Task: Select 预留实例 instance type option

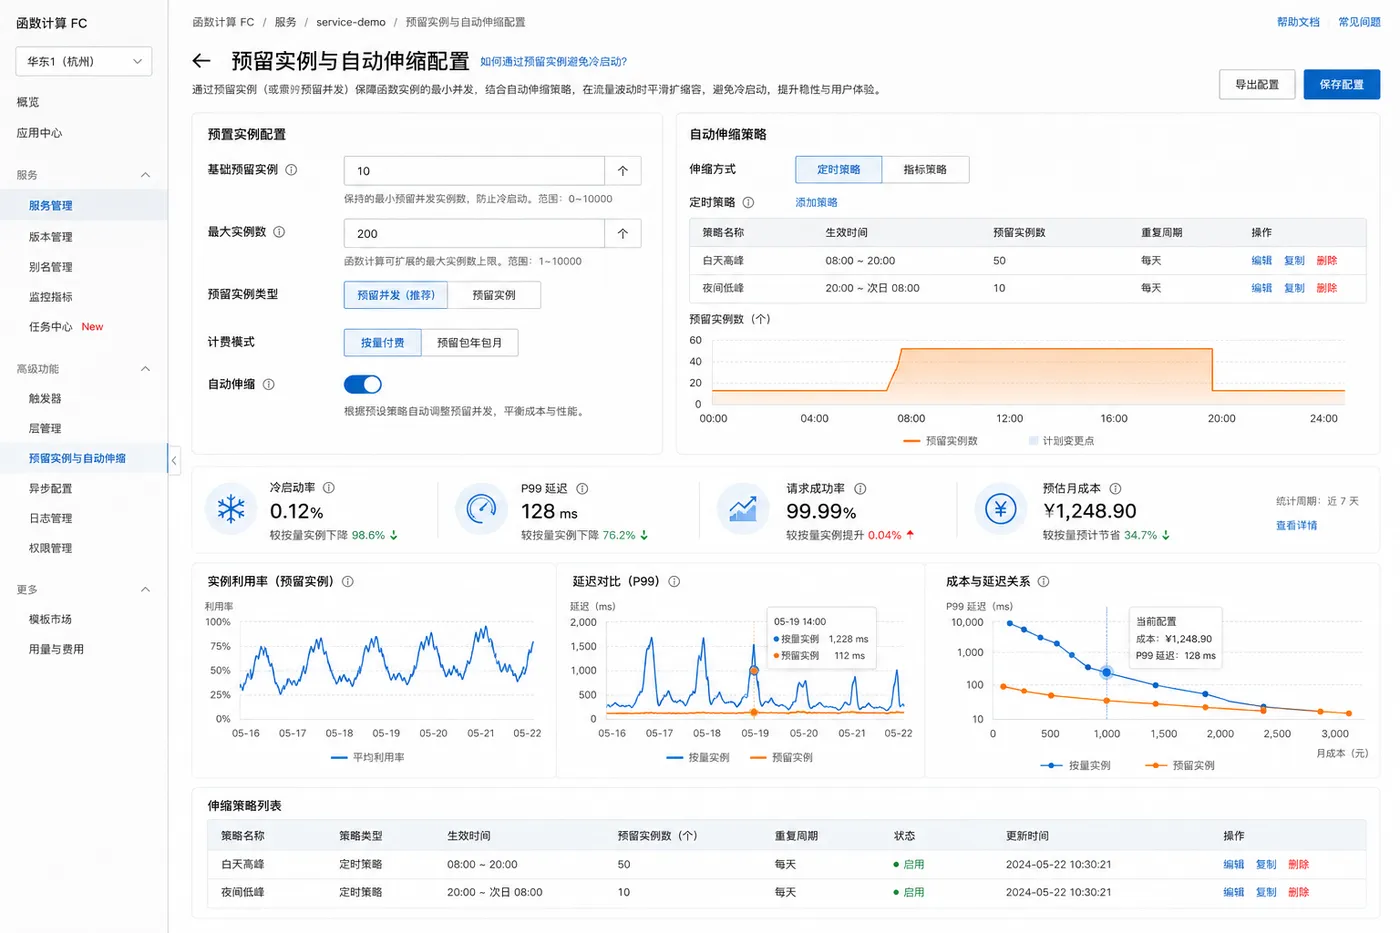Action: pos(494,295)
